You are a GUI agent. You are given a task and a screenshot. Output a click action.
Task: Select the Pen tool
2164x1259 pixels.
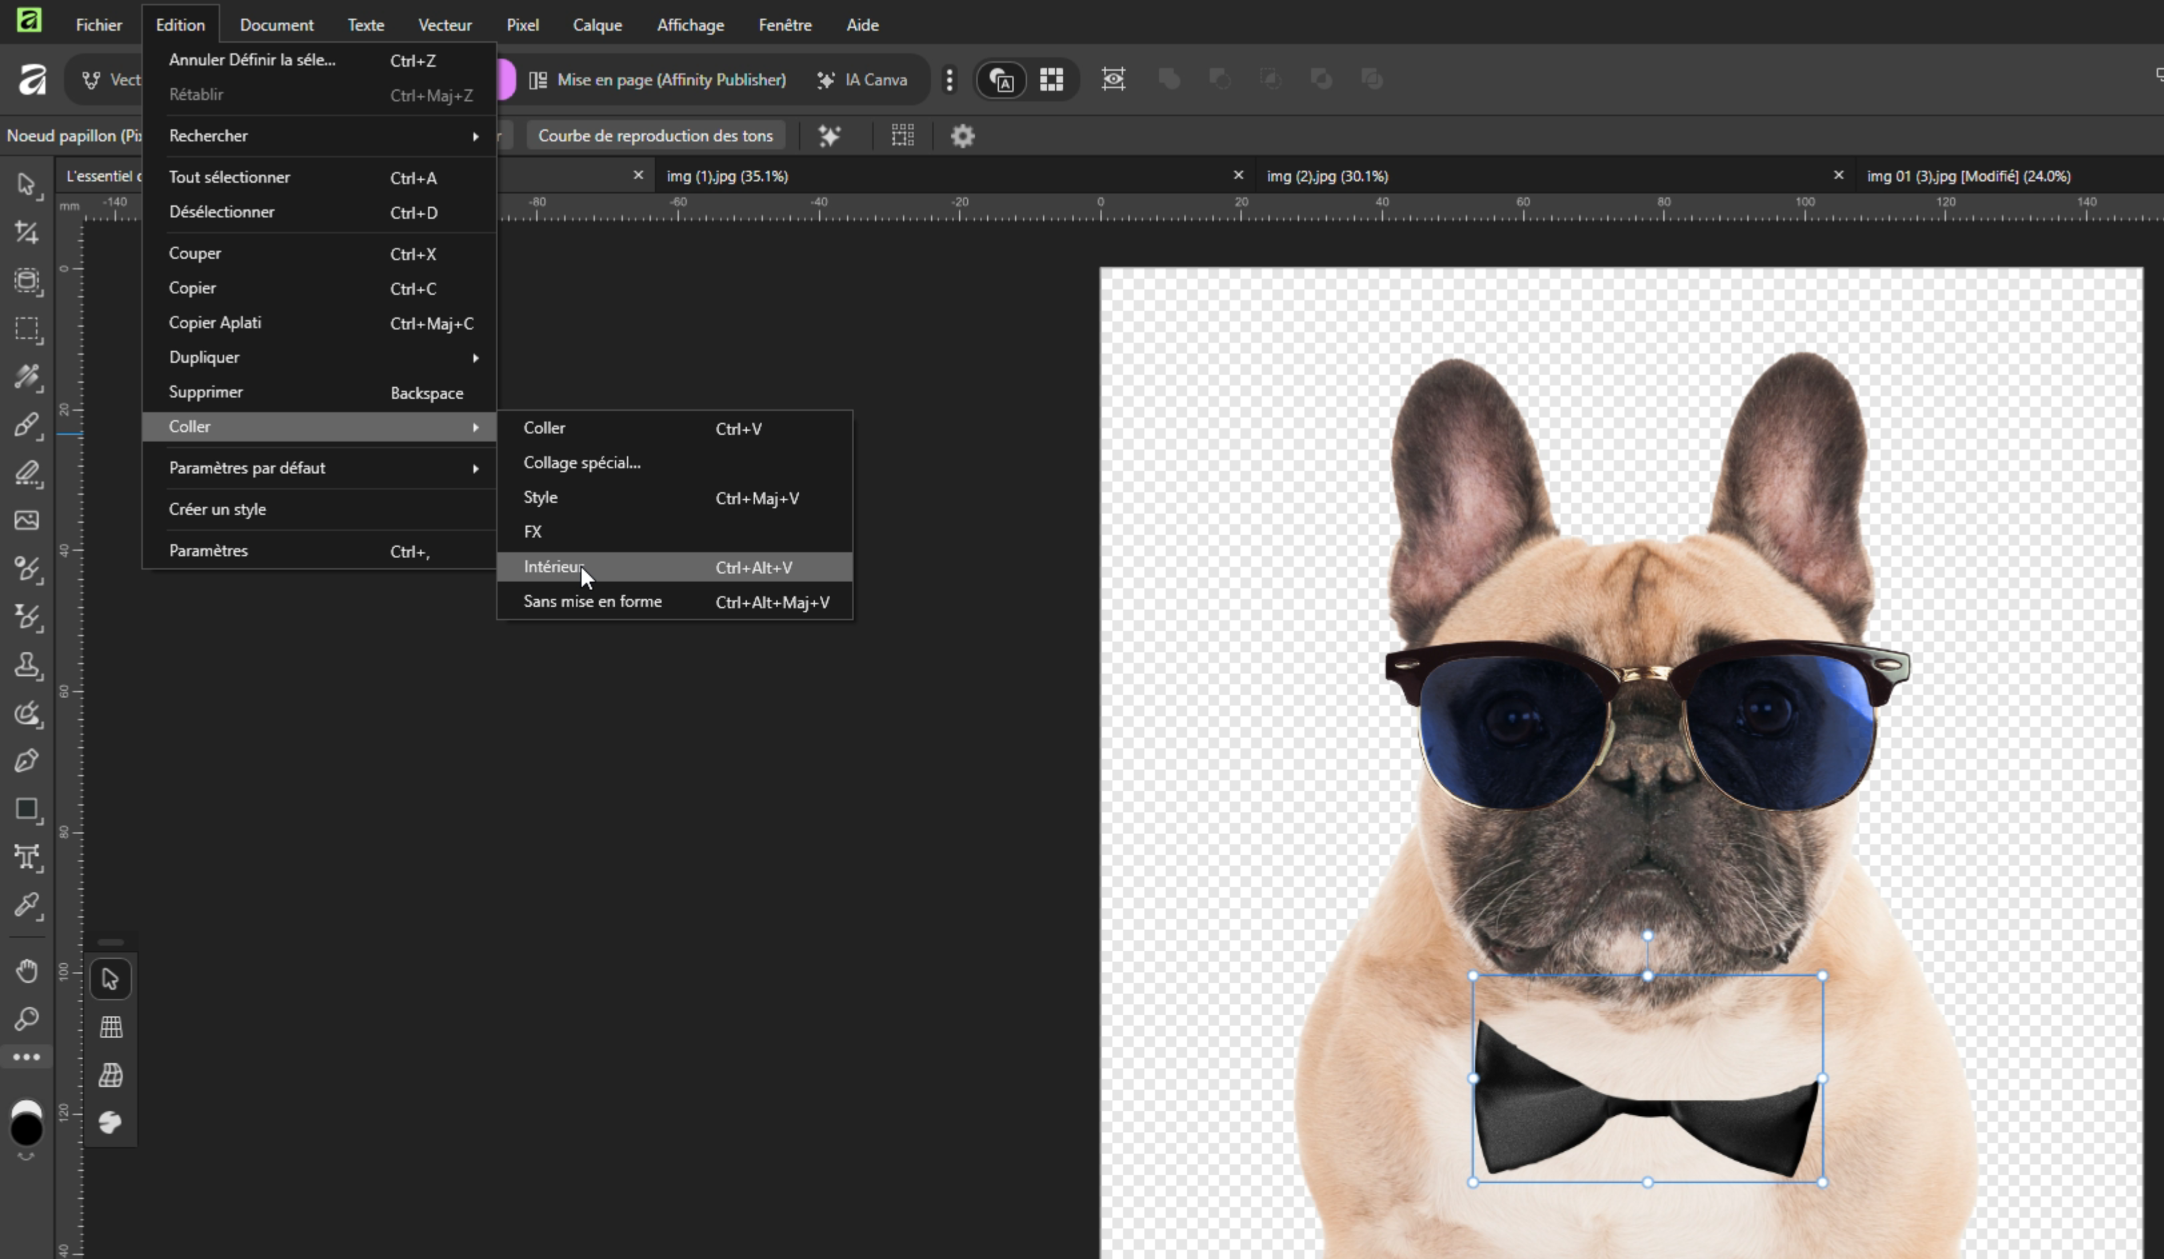click(x=27, y=761)
